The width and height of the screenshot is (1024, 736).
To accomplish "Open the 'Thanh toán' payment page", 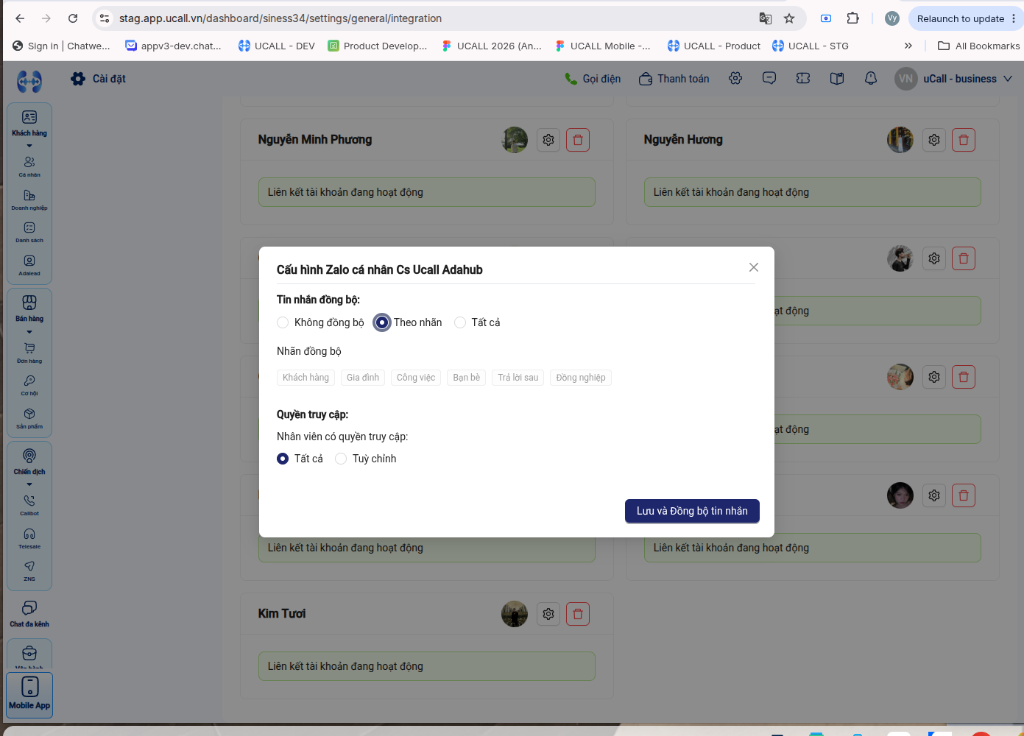I will tap(674, 79).
